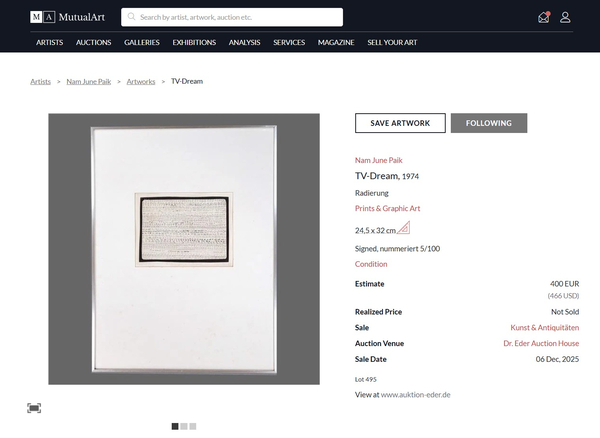Screen dimensions: 600x438
Task: Click the dimensions ruler triangle icon
Action: point(404,228)
